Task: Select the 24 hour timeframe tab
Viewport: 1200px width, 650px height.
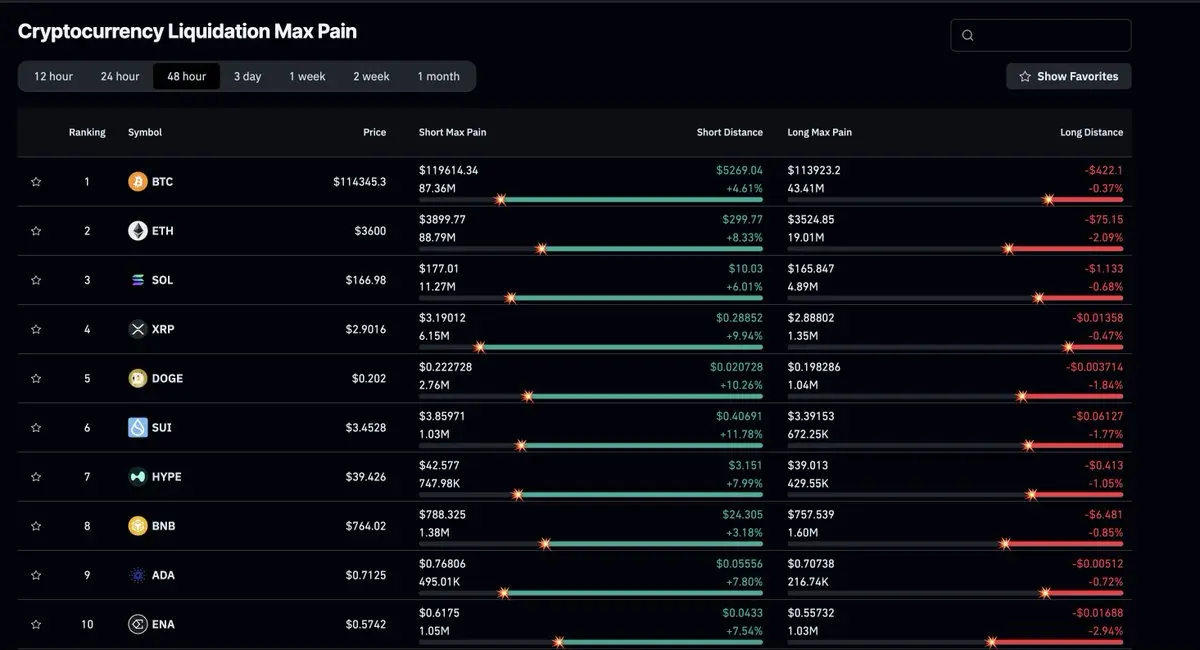Action: point(120,76)
